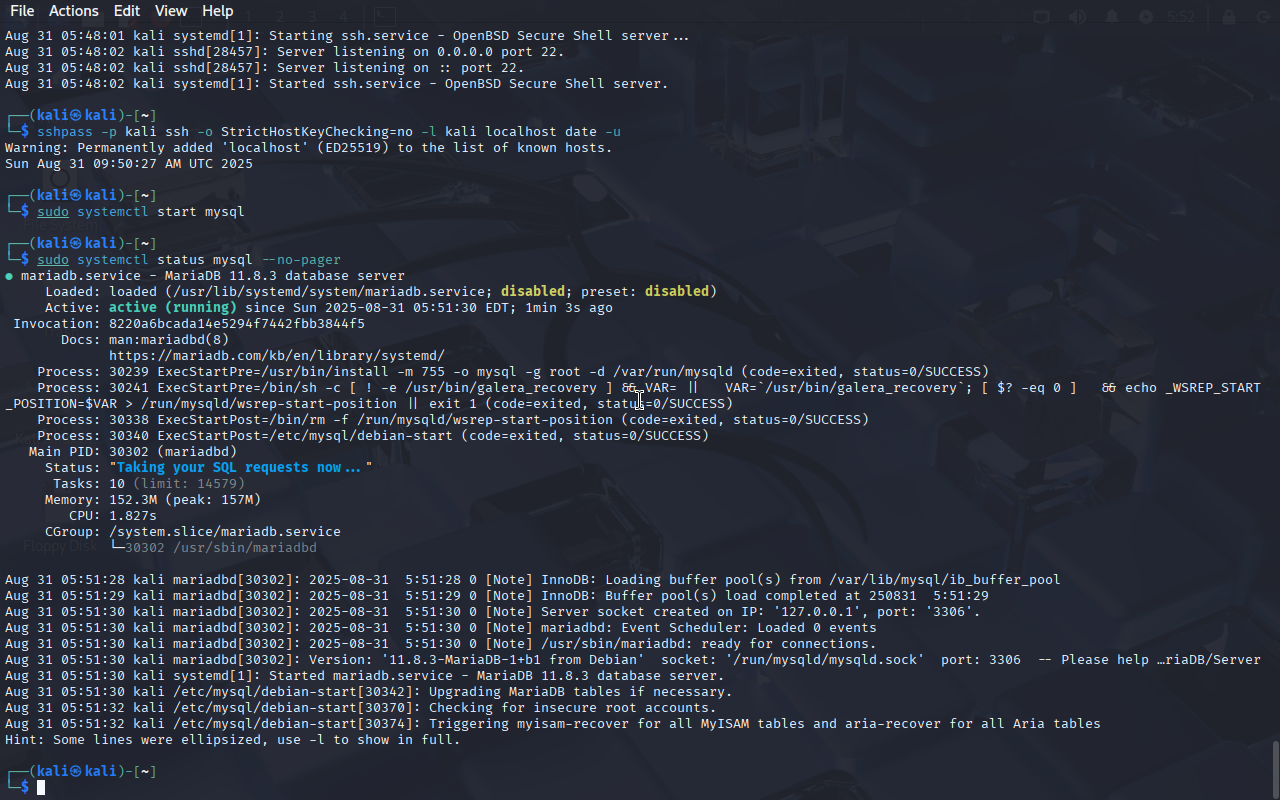The image size is (1280, 800).
Task: Click 'Started ssh.service - OpenBSD Secure Shell server' line
Action: [x=337, y=84]
